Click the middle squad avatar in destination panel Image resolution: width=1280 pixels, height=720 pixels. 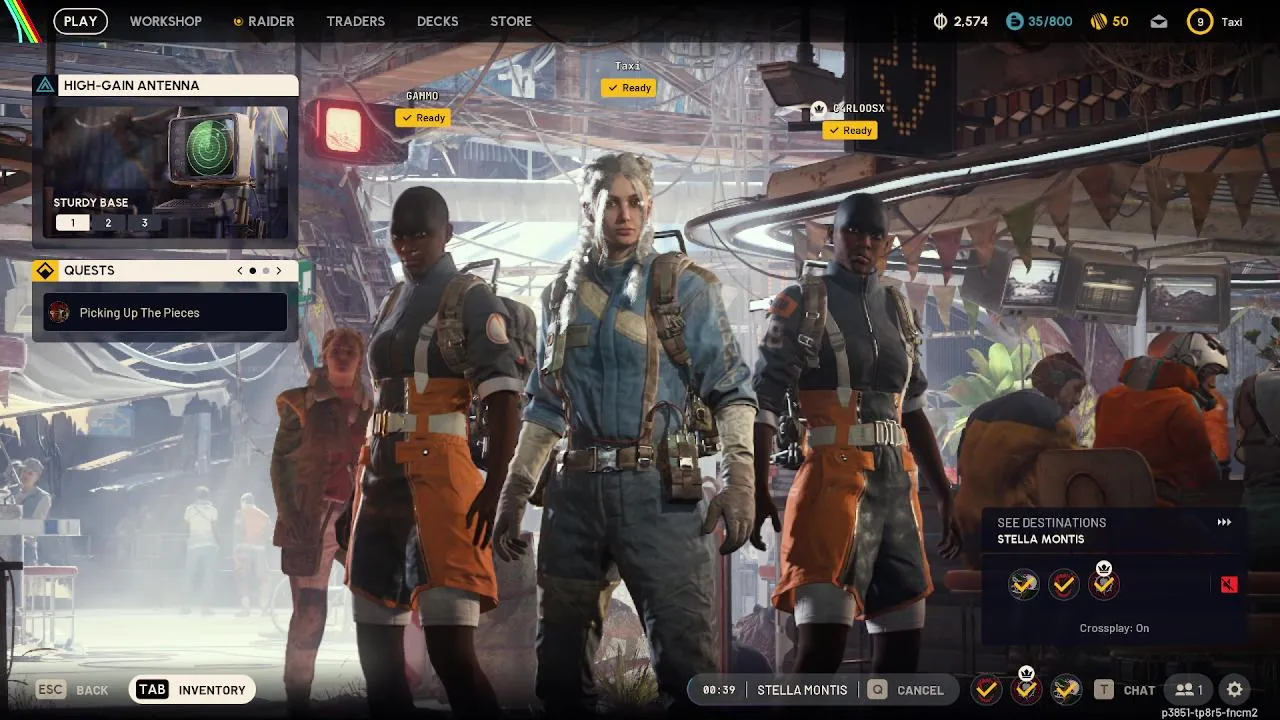coord(1064,584)
